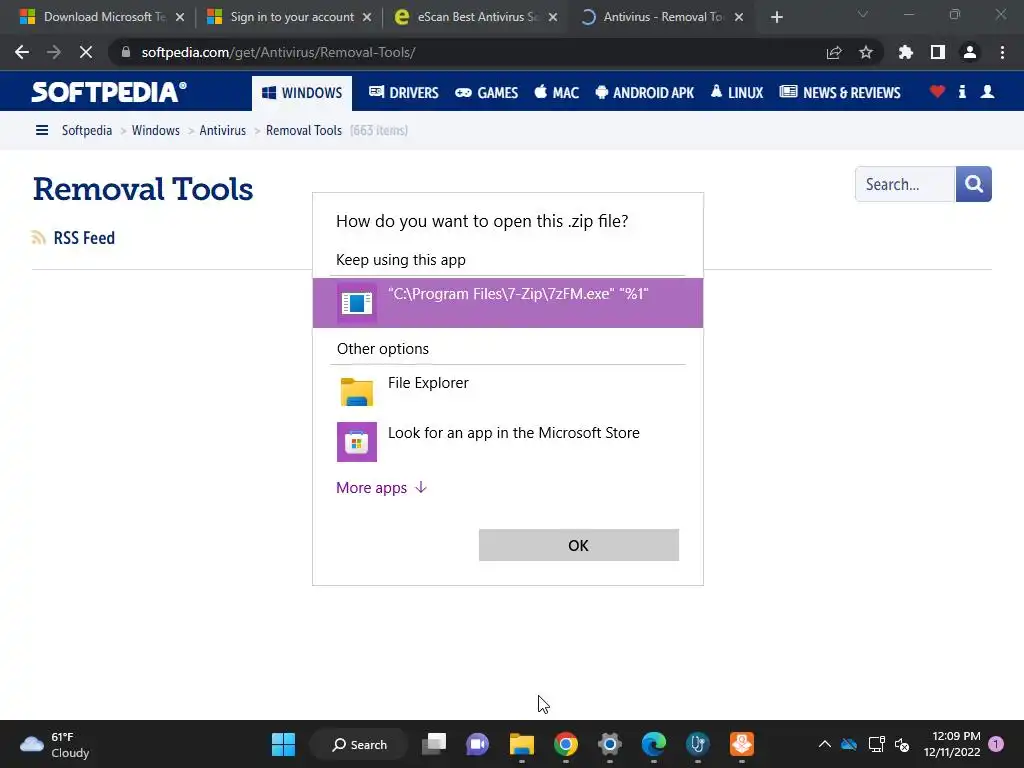Select the 7-Zip 7zFM.exe app option
The height and width of the screenshot is (768, 1024).
coord(508,303)
